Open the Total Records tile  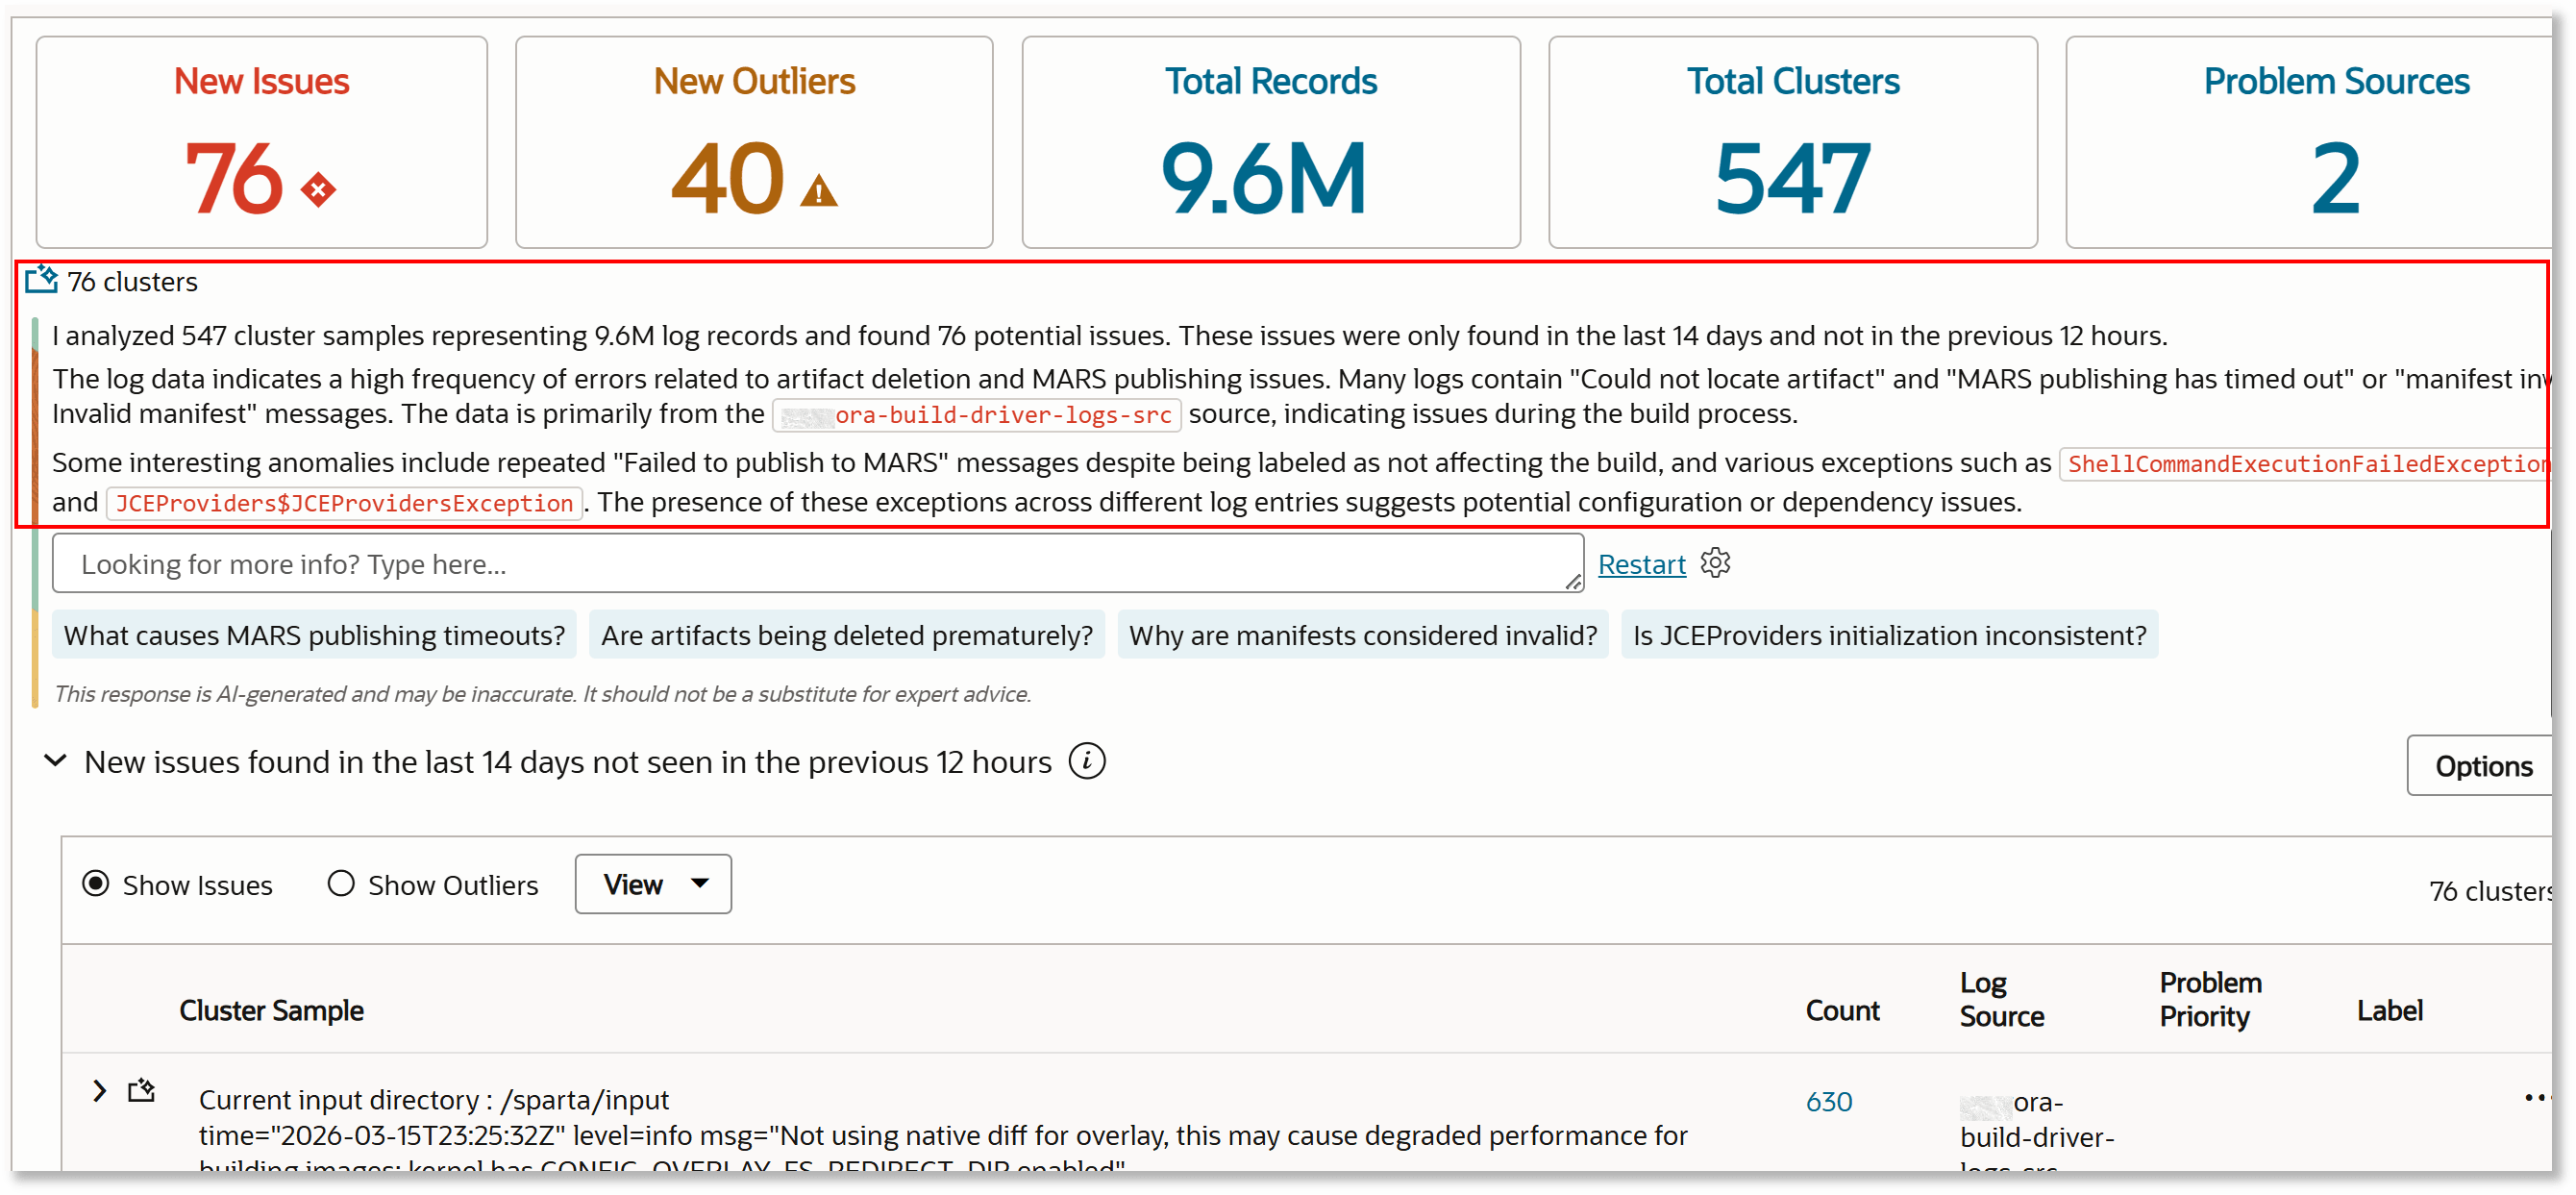(x=1270, y=143)
